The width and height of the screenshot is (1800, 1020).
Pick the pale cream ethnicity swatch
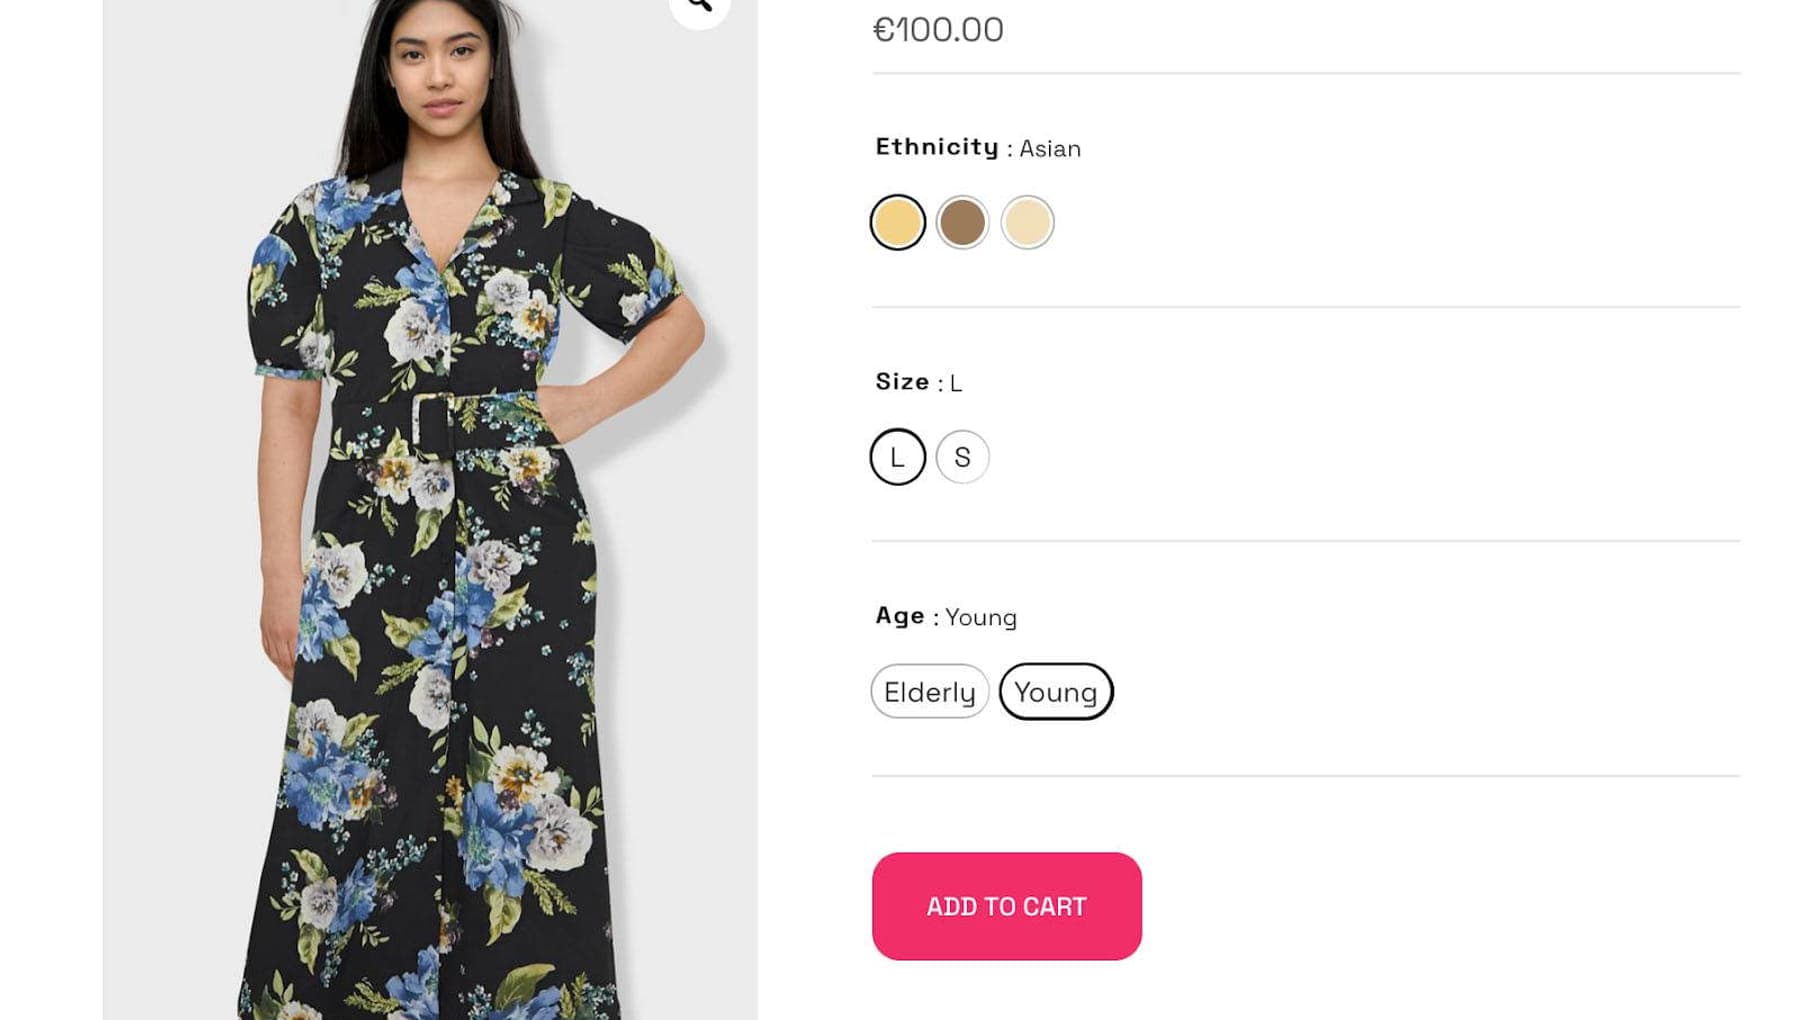(1027, 222)
